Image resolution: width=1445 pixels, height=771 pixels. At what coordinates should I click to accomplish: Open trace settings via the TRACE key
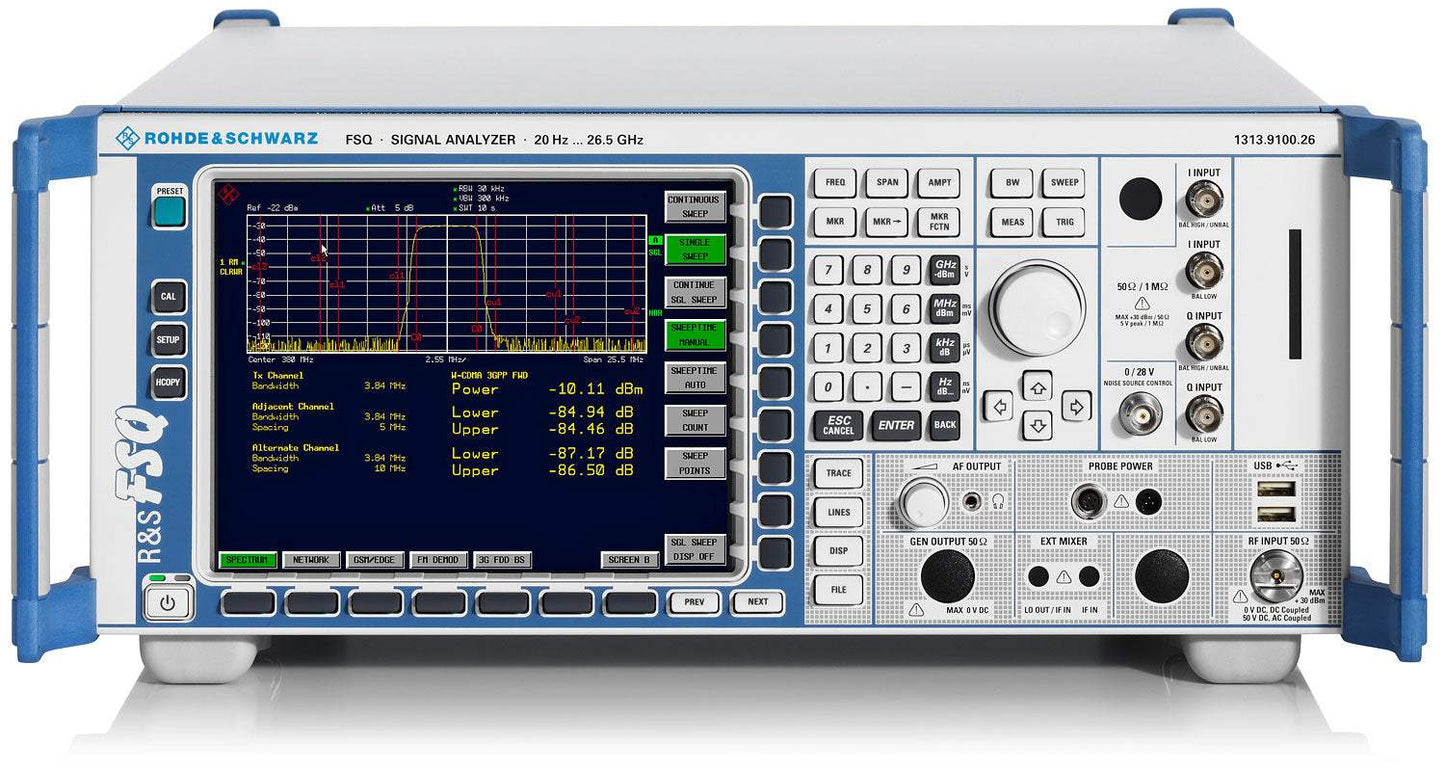coord(837,472)
